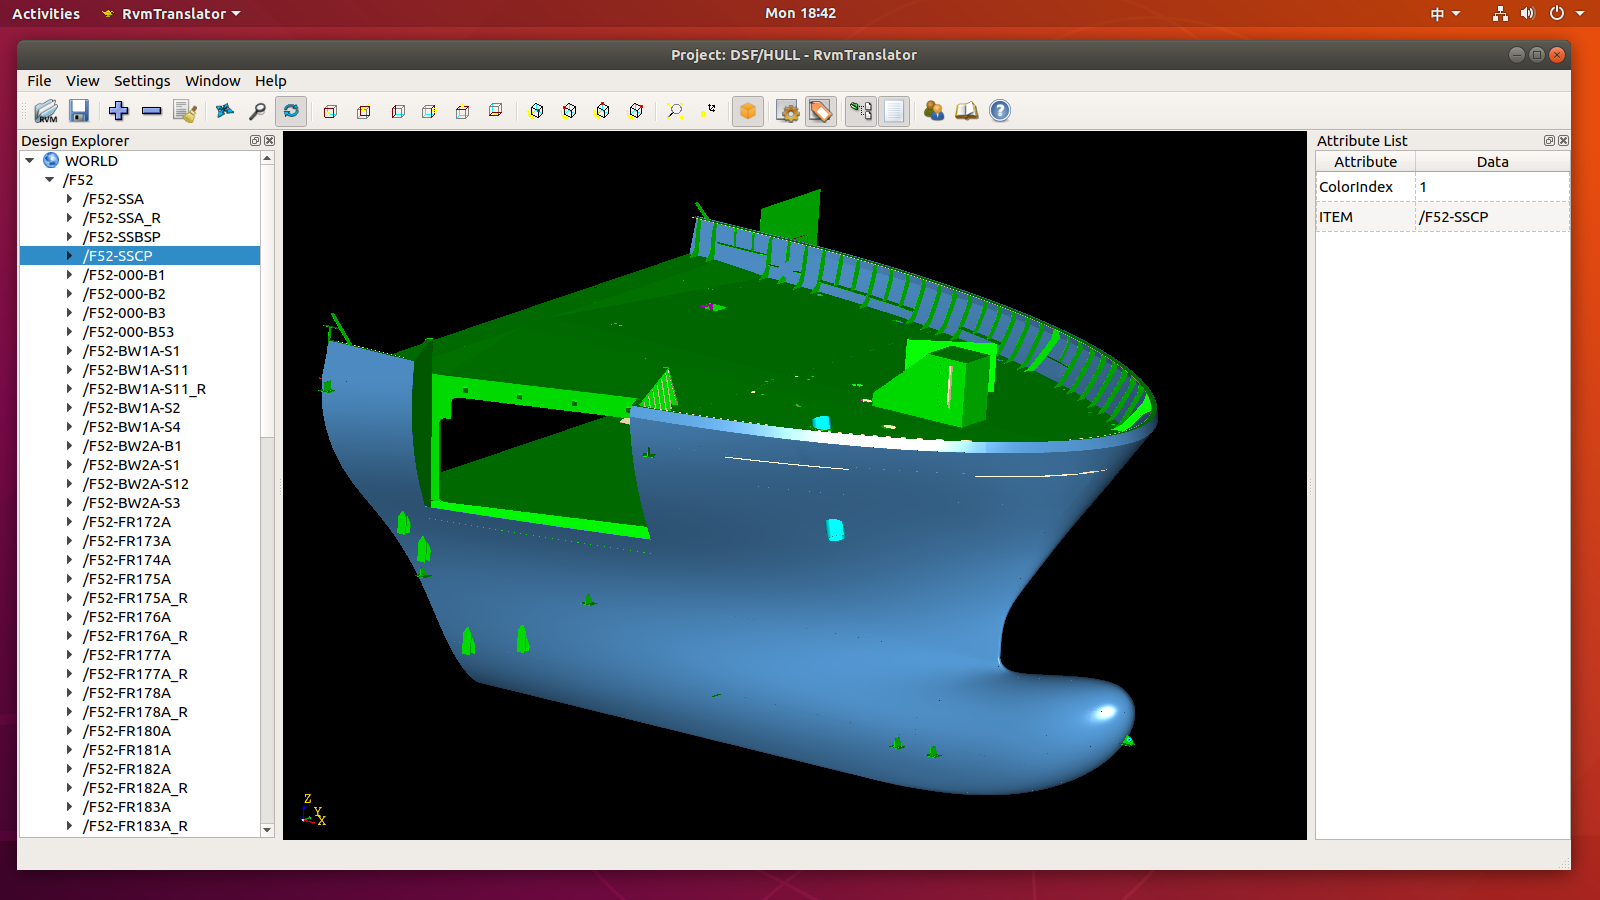Expand the /F52-SSCP tree node
1600x900 pixels.
69,256
